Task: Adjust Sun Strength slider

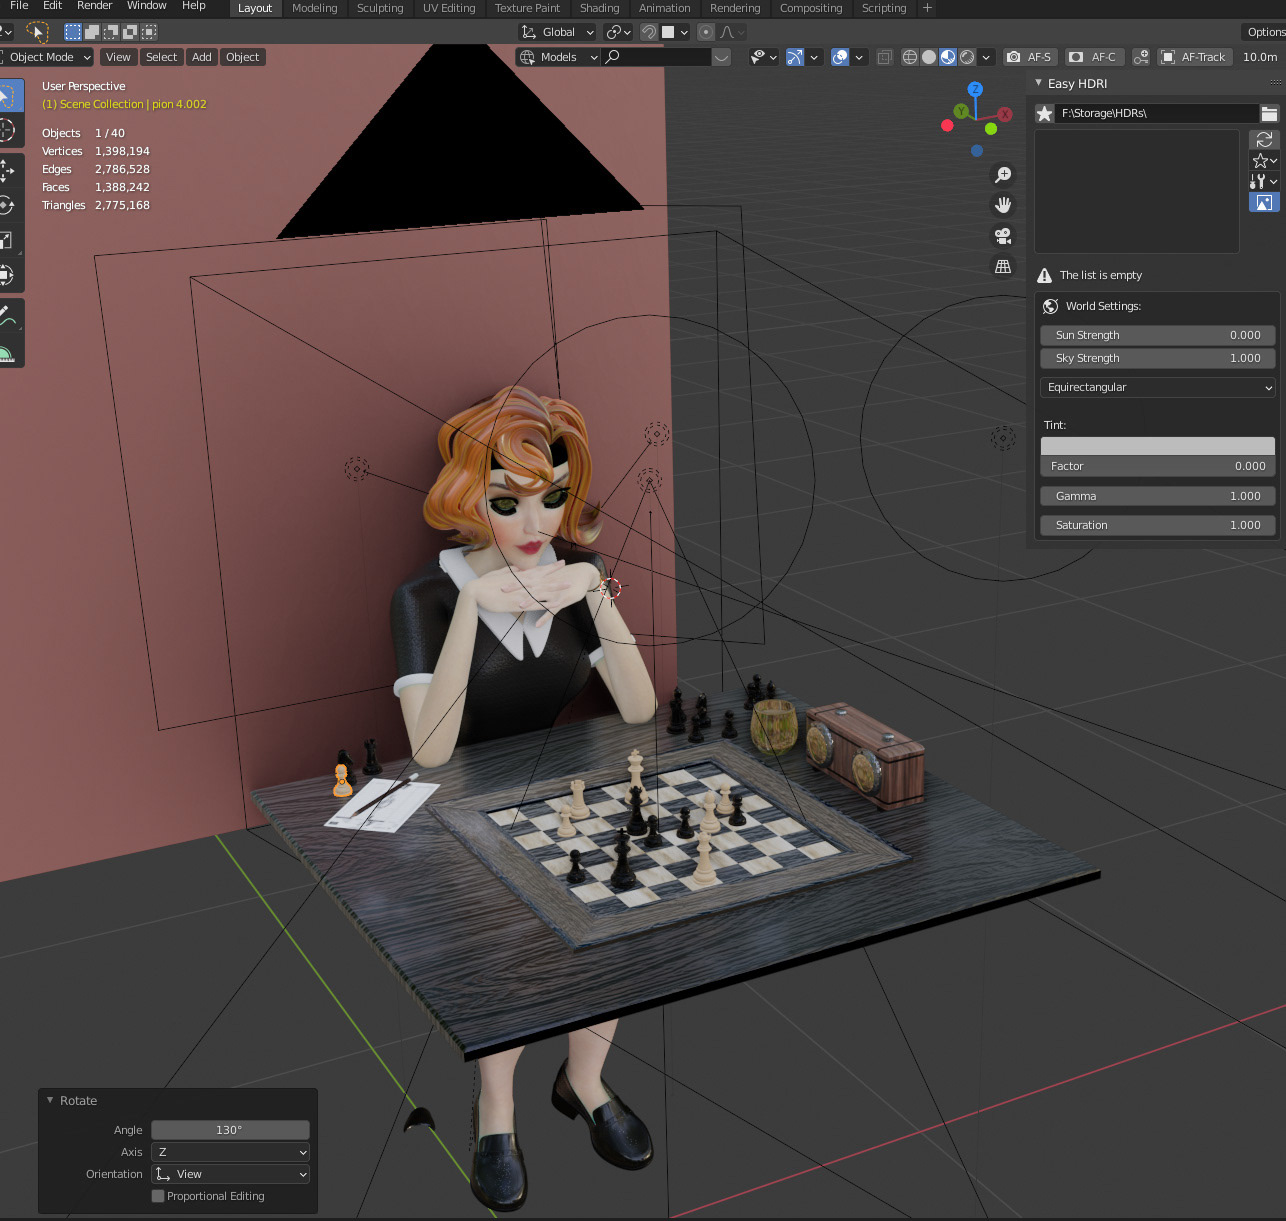Action: pos(1158,335)
